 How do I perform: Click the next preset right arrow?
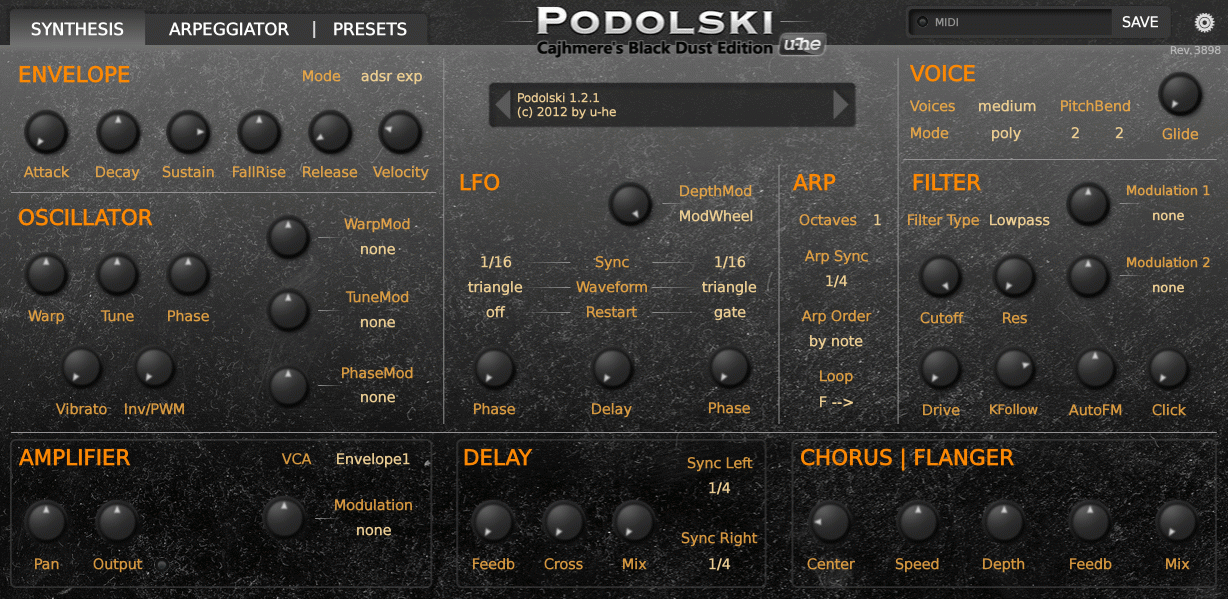point(841,104)
